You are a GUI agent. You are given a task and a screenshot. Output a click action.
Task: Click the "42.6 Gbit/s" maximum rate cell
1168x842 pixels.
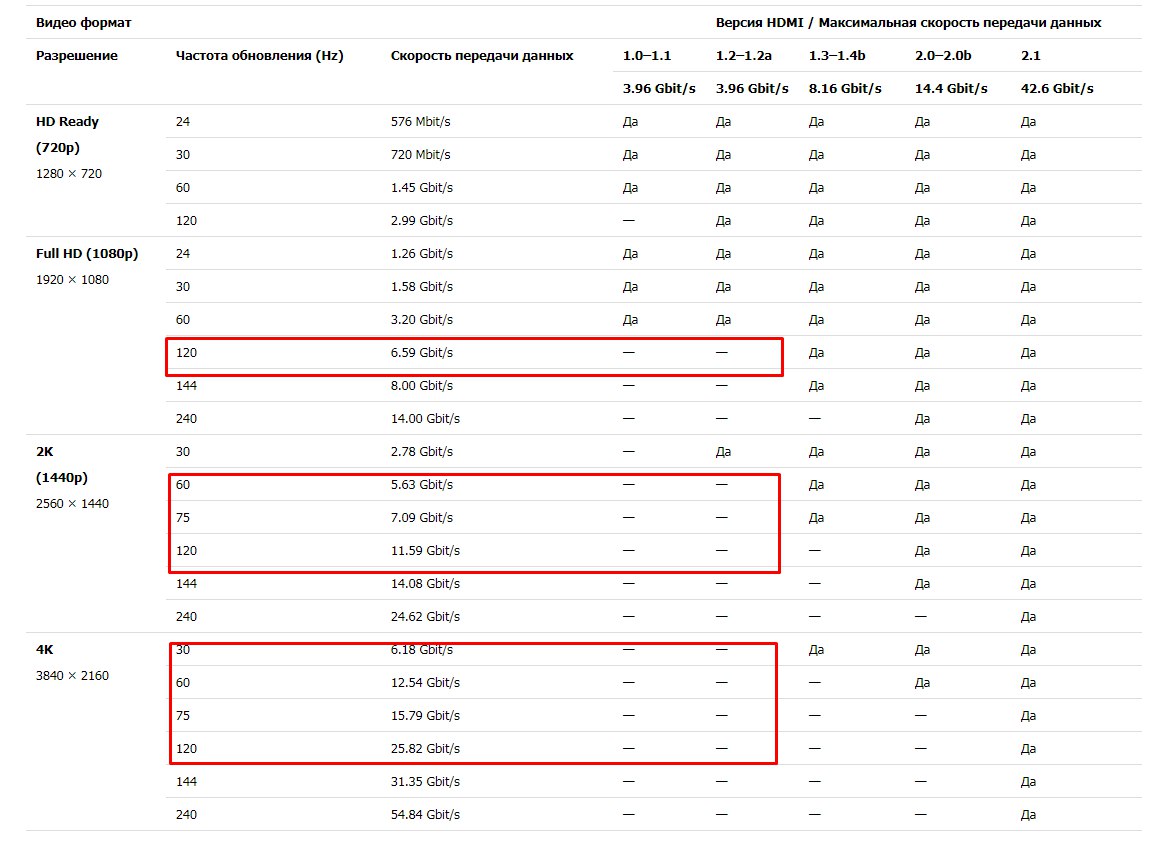(x=1057, y=88)
